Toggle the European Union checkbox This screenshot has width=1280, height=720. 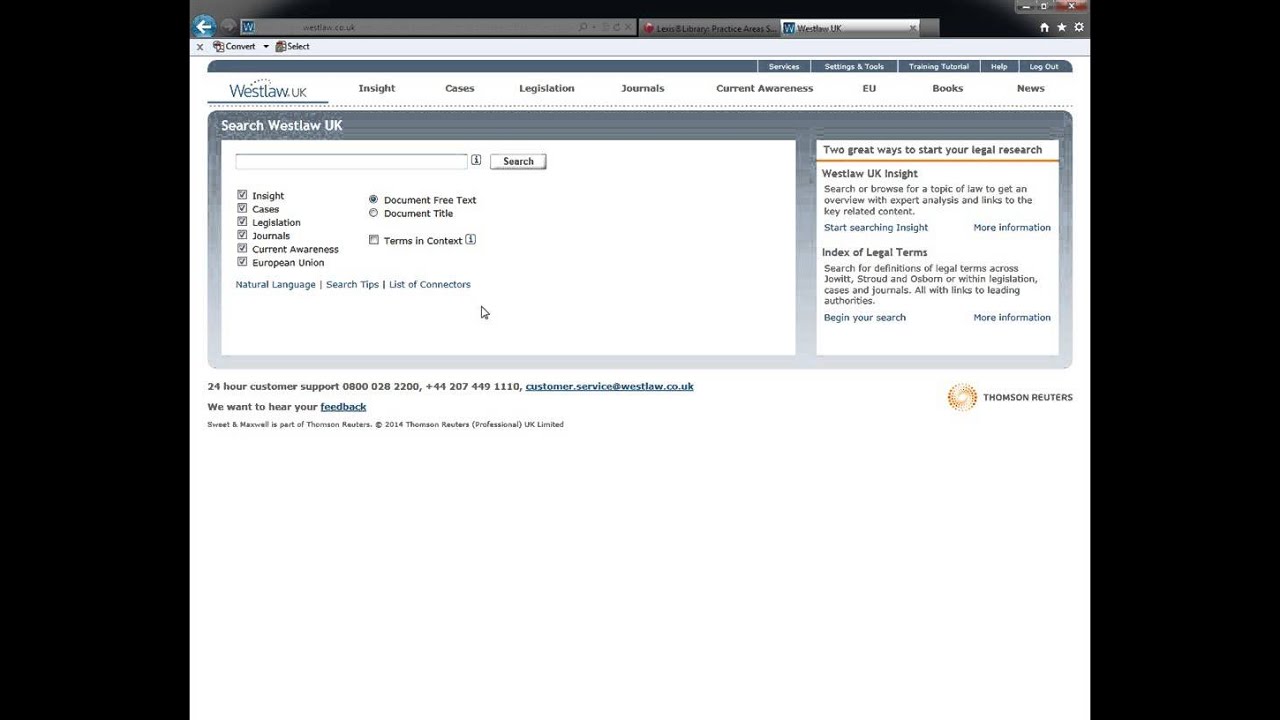242,262
